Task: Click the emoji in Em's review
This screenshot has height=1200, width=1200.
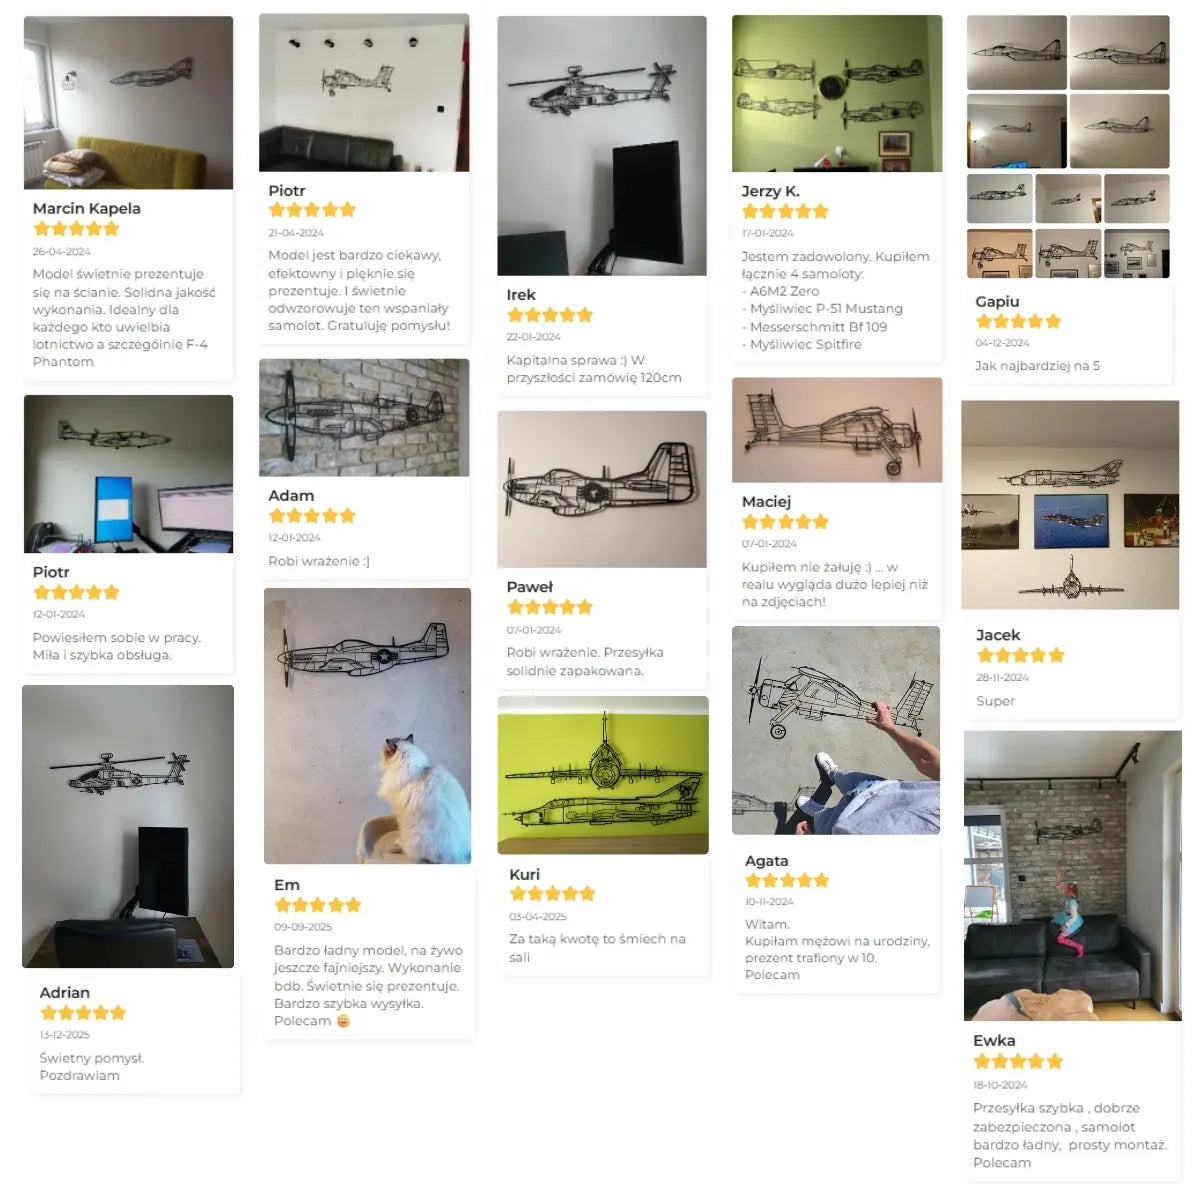Action: (343, 1021)
